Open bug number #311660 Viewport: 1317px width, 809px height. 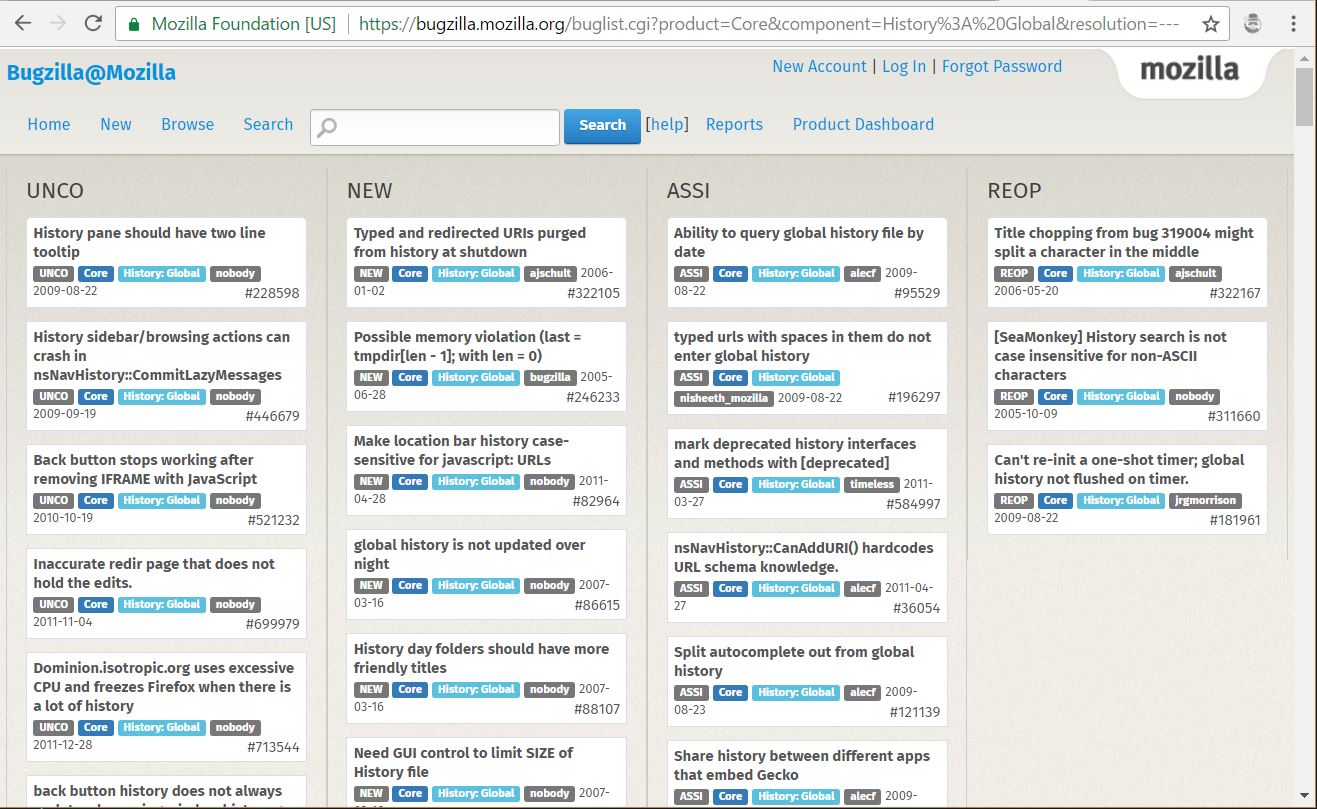pos(1234,416)
